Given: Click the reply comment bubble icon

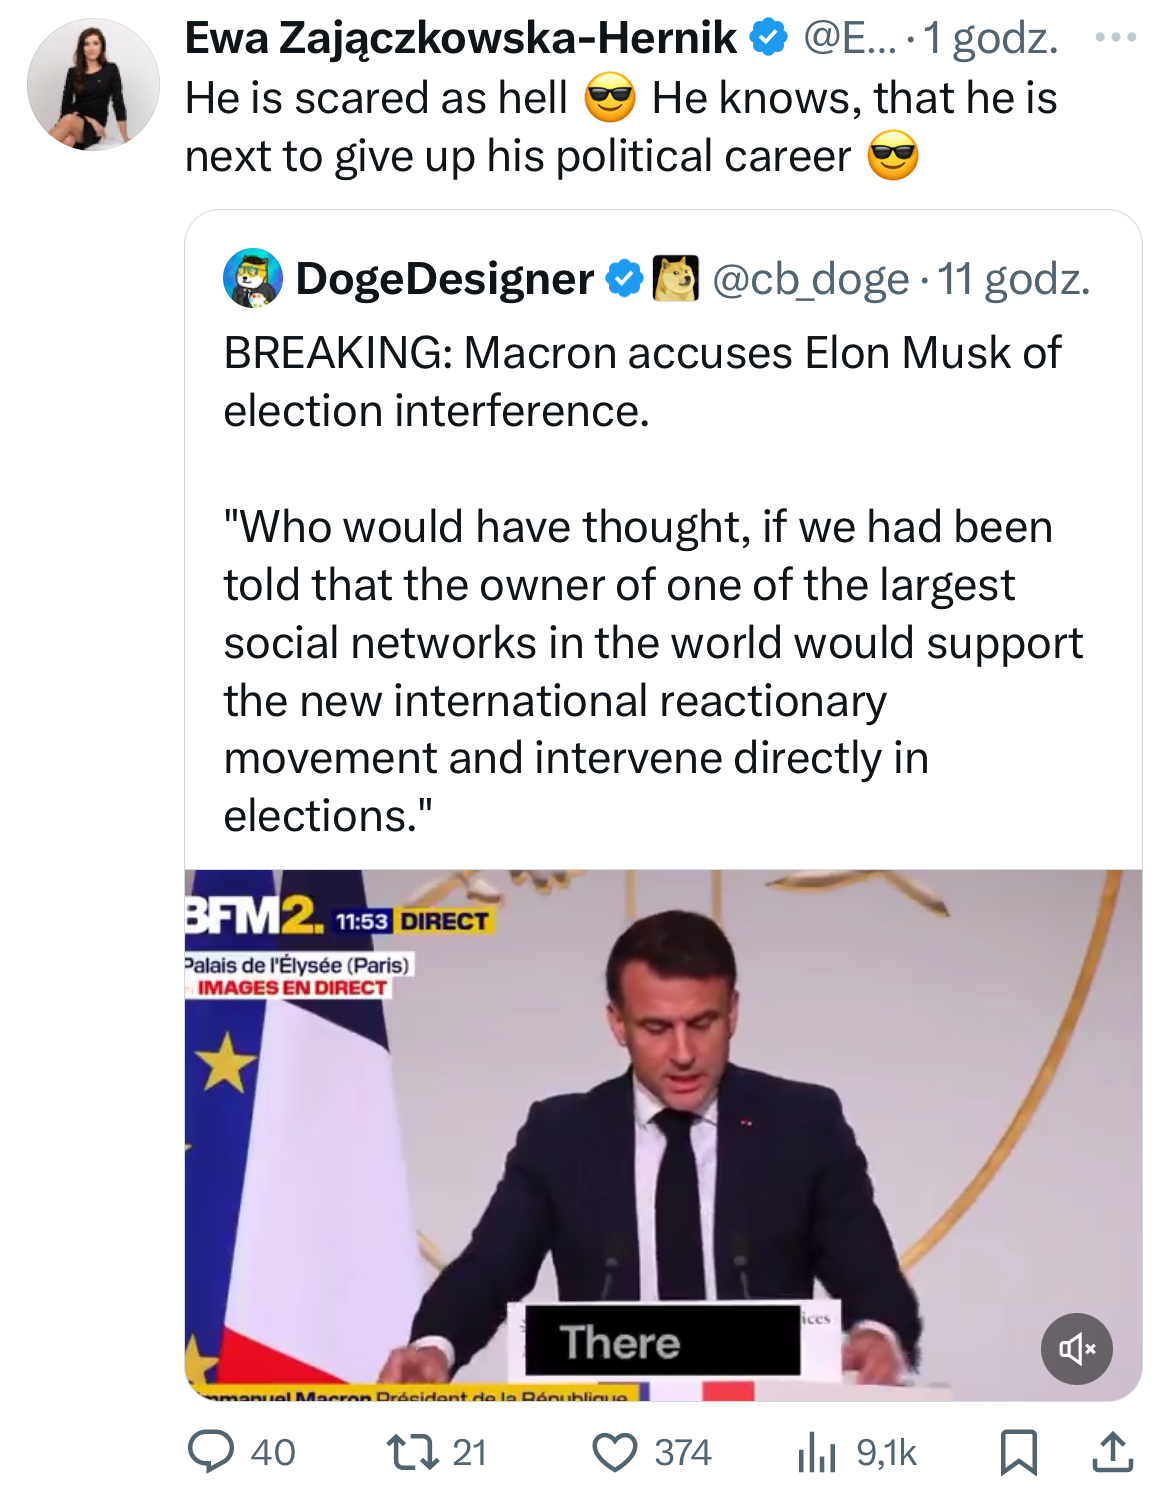Looking at the screenshot, I should pyautogui.click(x=212, y=1452).
